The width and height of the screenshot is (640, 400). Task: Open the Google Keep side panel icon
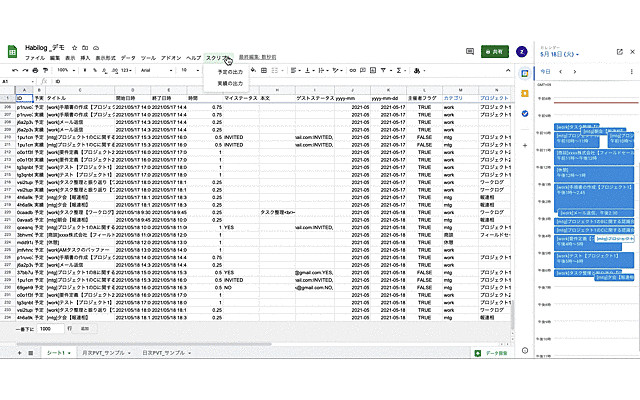pyautogui.click(x=525, y=93)
